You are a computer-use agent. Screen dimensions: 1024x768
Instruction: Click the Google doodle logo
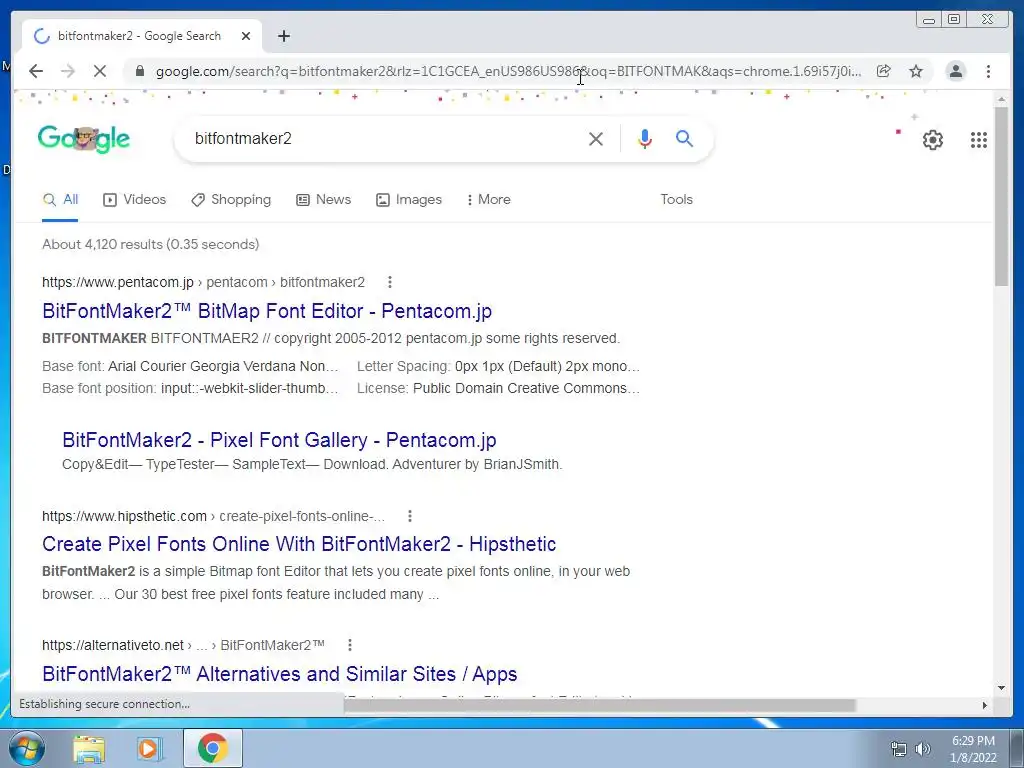[x=84, y=138]
